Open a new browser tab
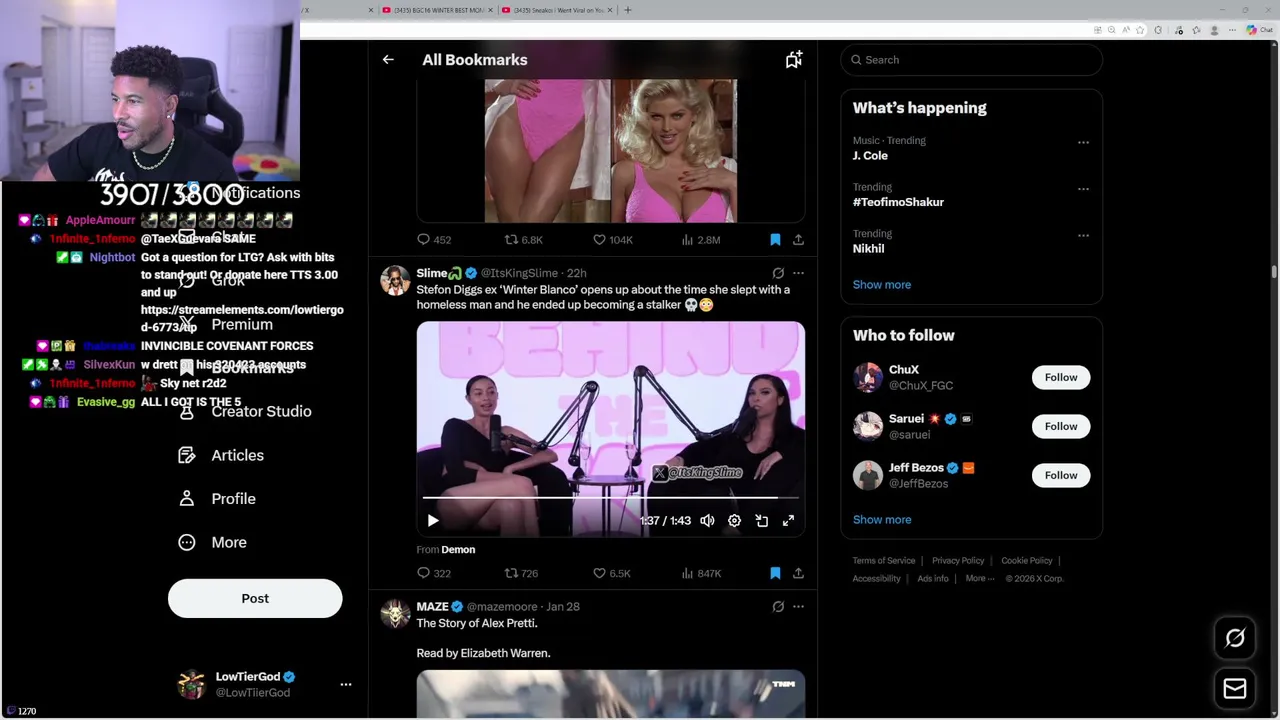 (628, 10)
